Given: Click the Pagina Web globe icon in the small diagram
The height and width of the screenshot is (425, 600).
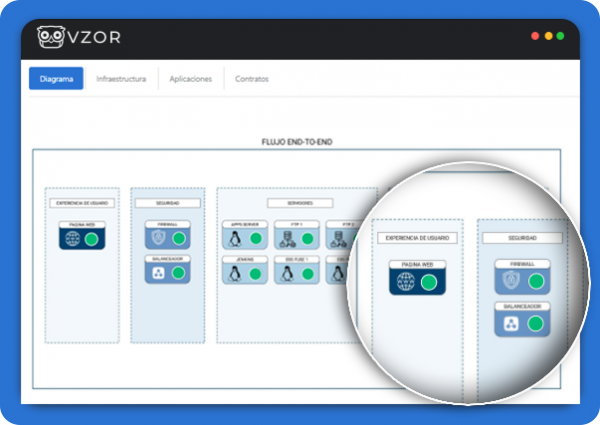Looking at the screenshot, I should click(73, 241).
